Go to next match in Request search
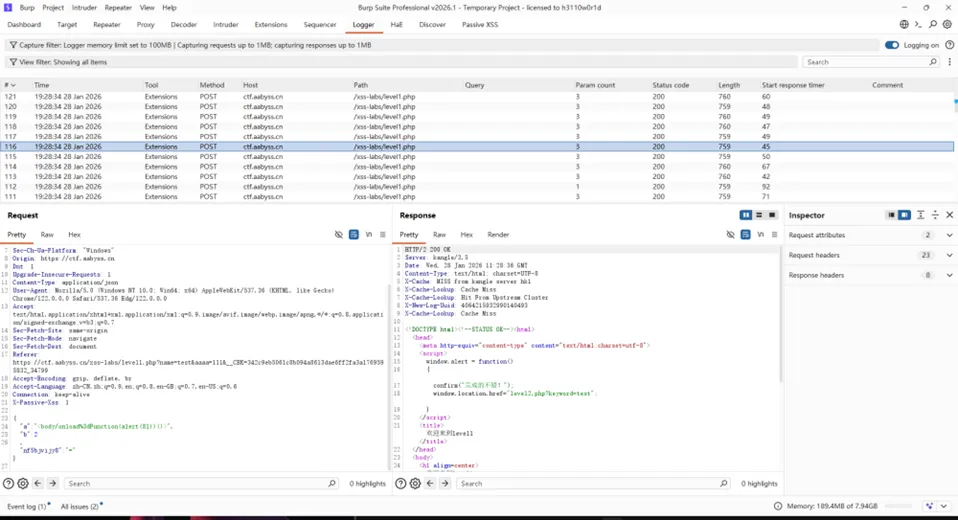The height and width of the screenshot is (520, 958). (x=53, y=483)
